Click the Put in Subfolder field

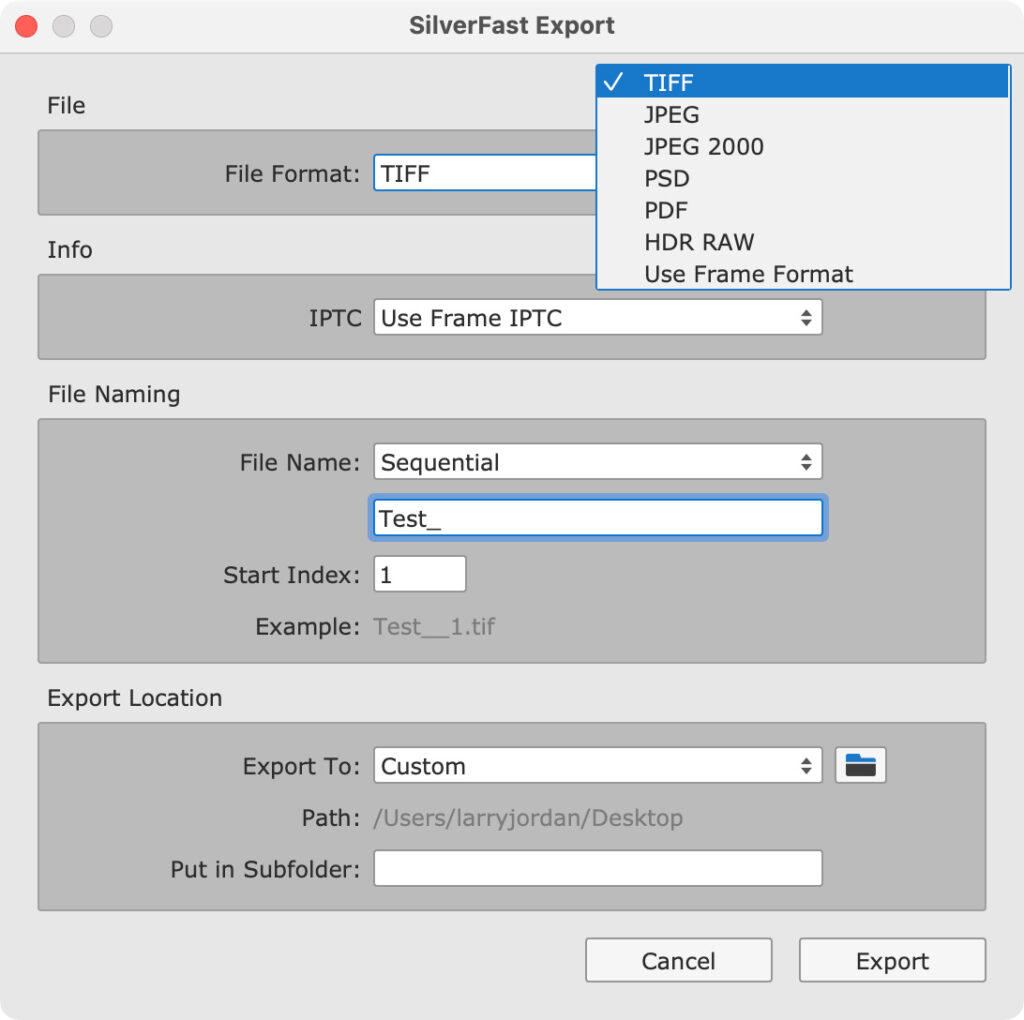597,868
